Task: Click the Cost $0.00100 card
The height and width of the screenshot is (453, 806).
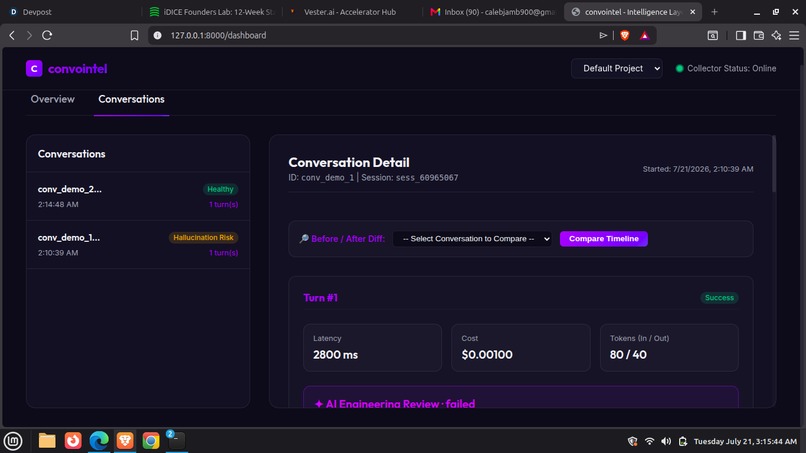Action: click(x=521, y=348)
